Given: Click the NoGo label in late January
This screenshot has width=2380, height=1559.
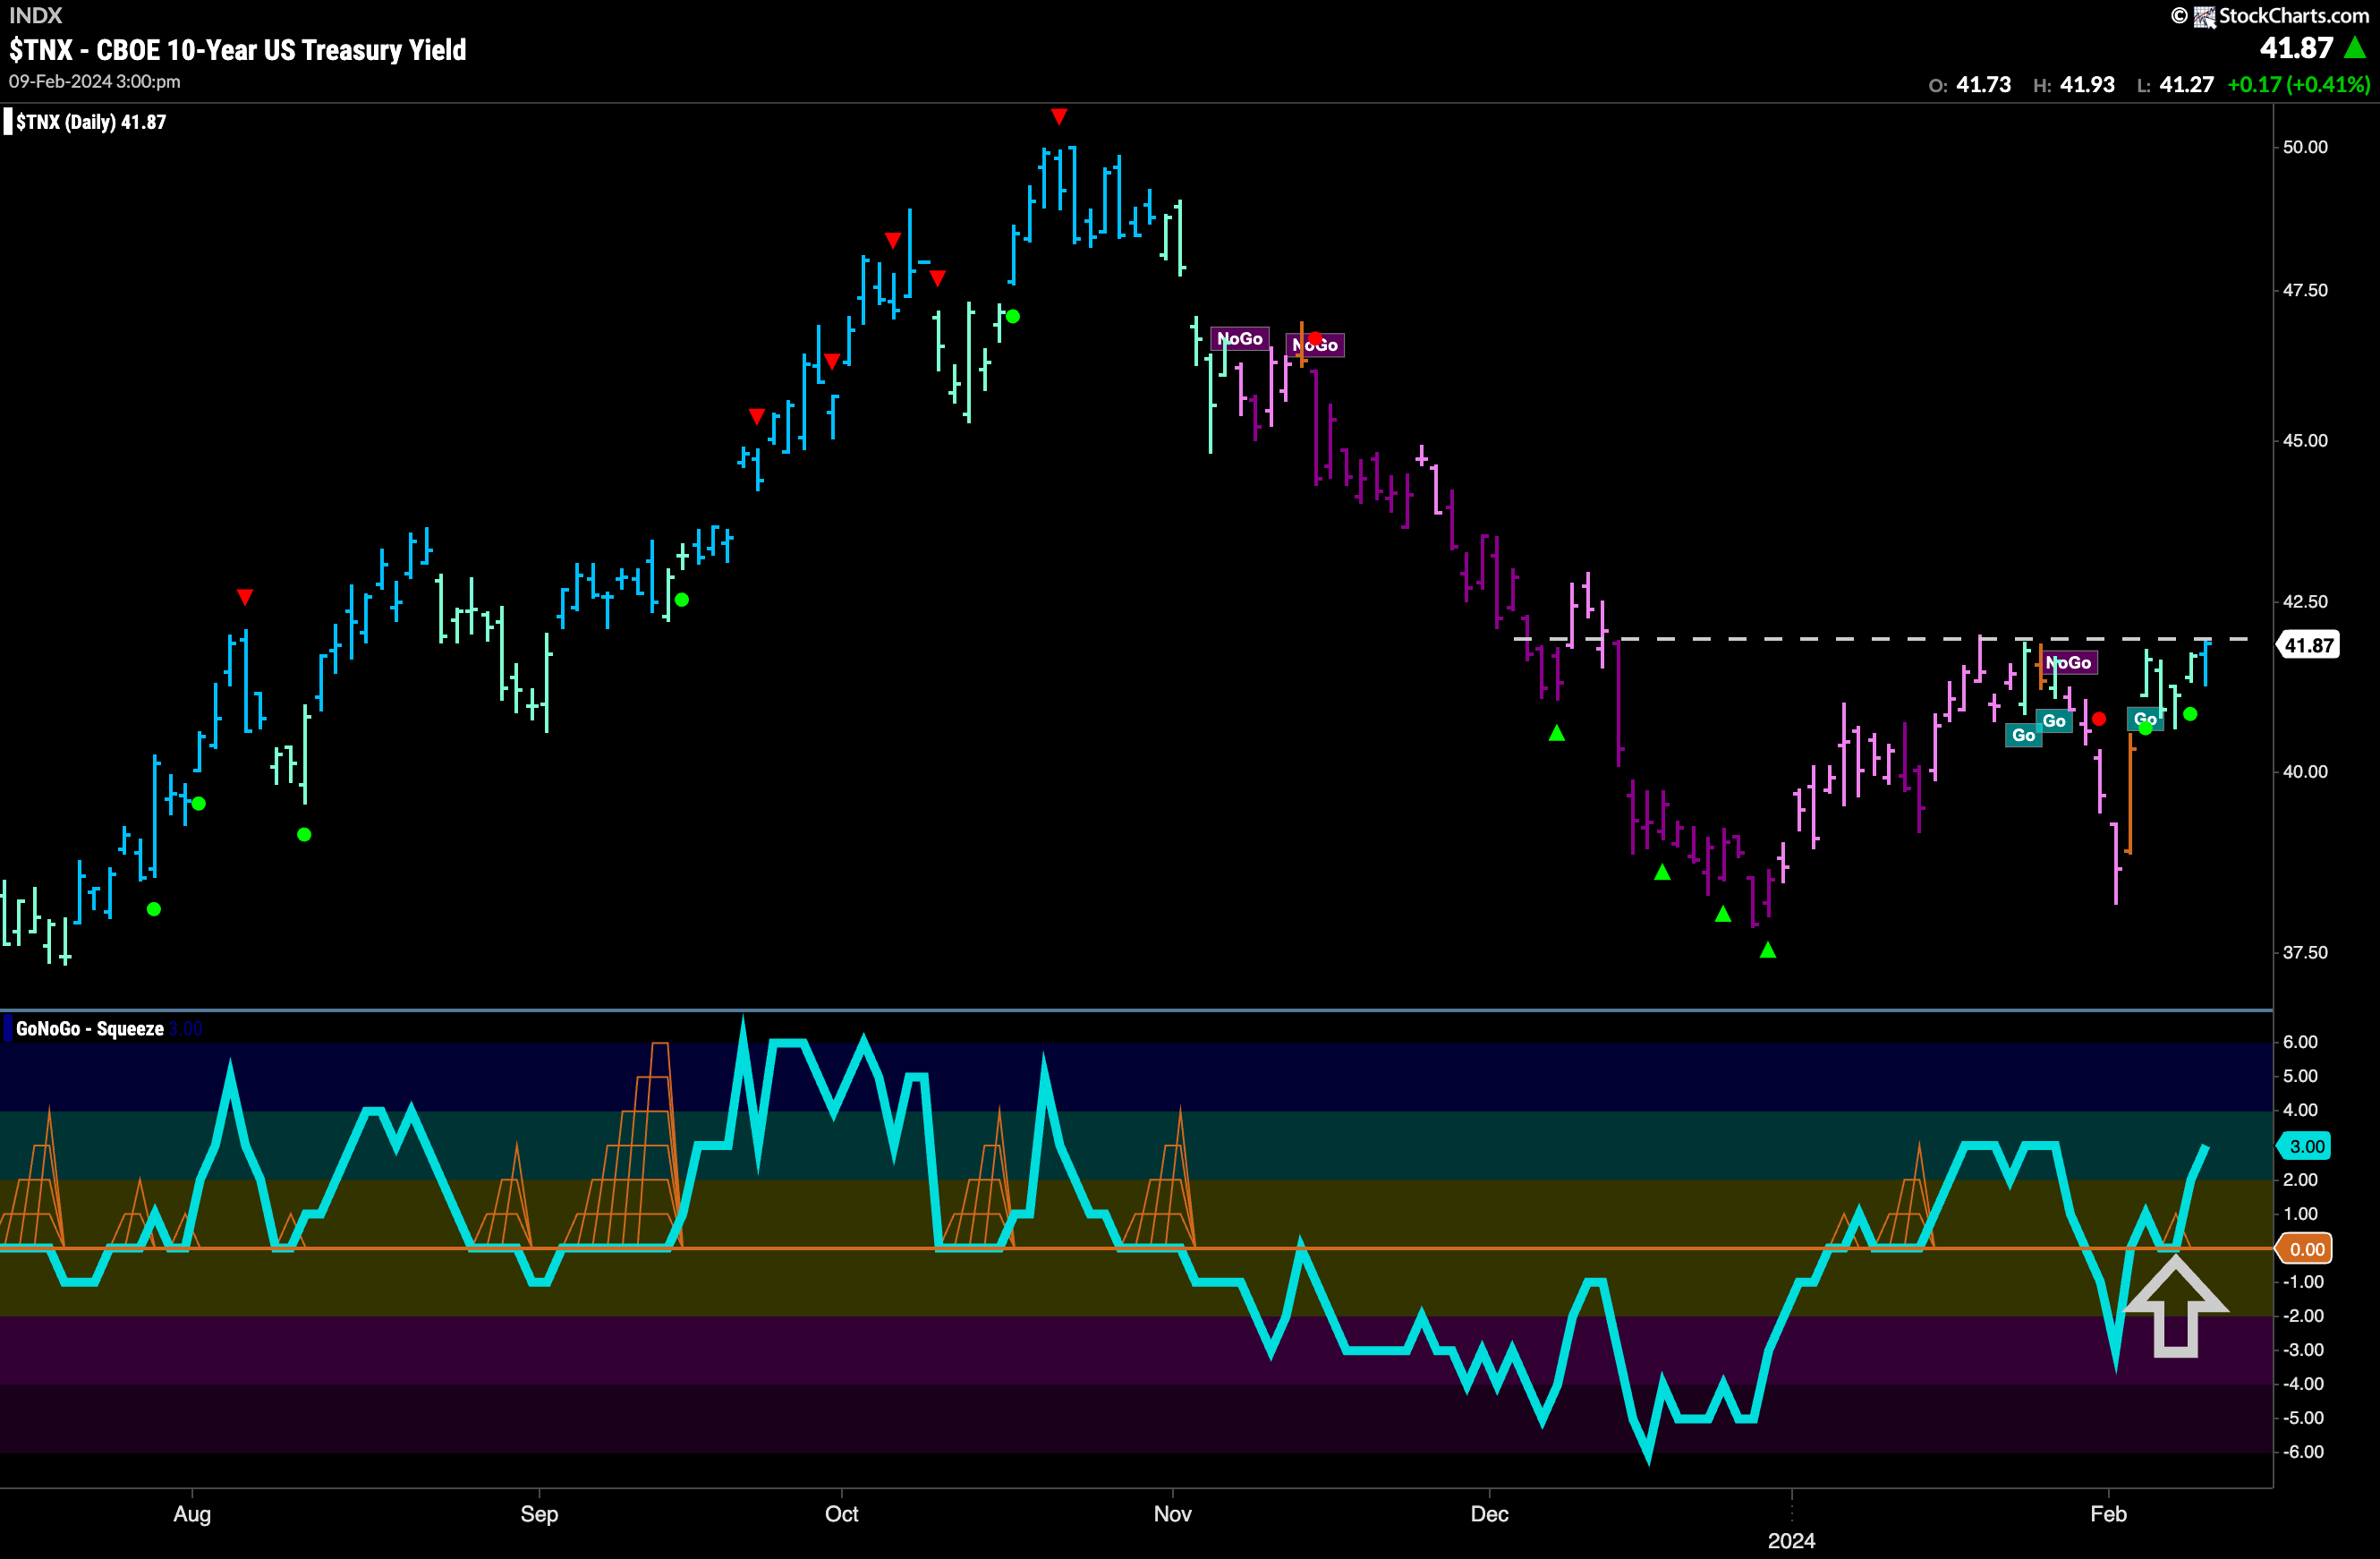Looking at the screenshot, I should (2068, 662).
